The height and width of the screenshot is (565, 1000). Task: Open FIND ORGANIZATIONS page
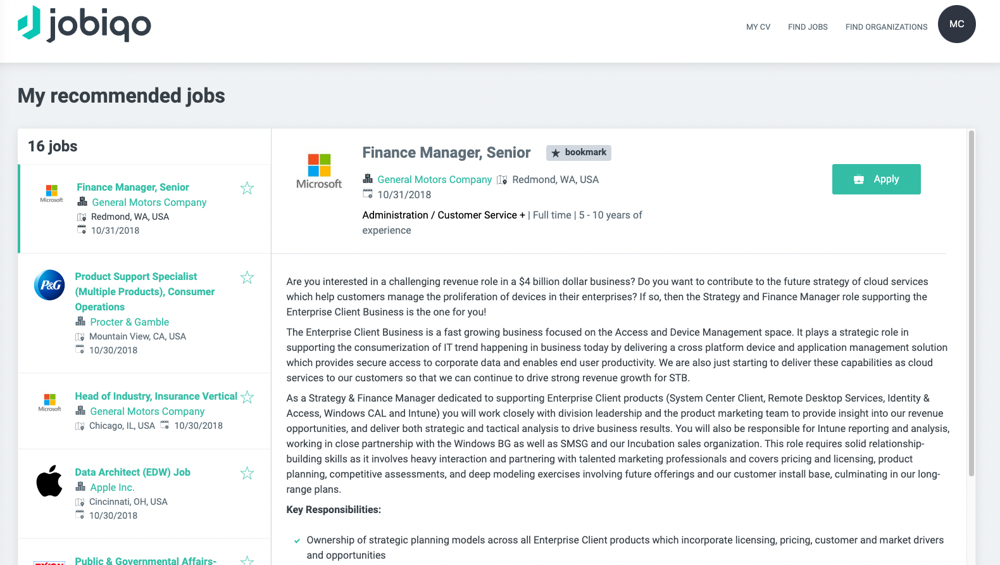[886, 27]
